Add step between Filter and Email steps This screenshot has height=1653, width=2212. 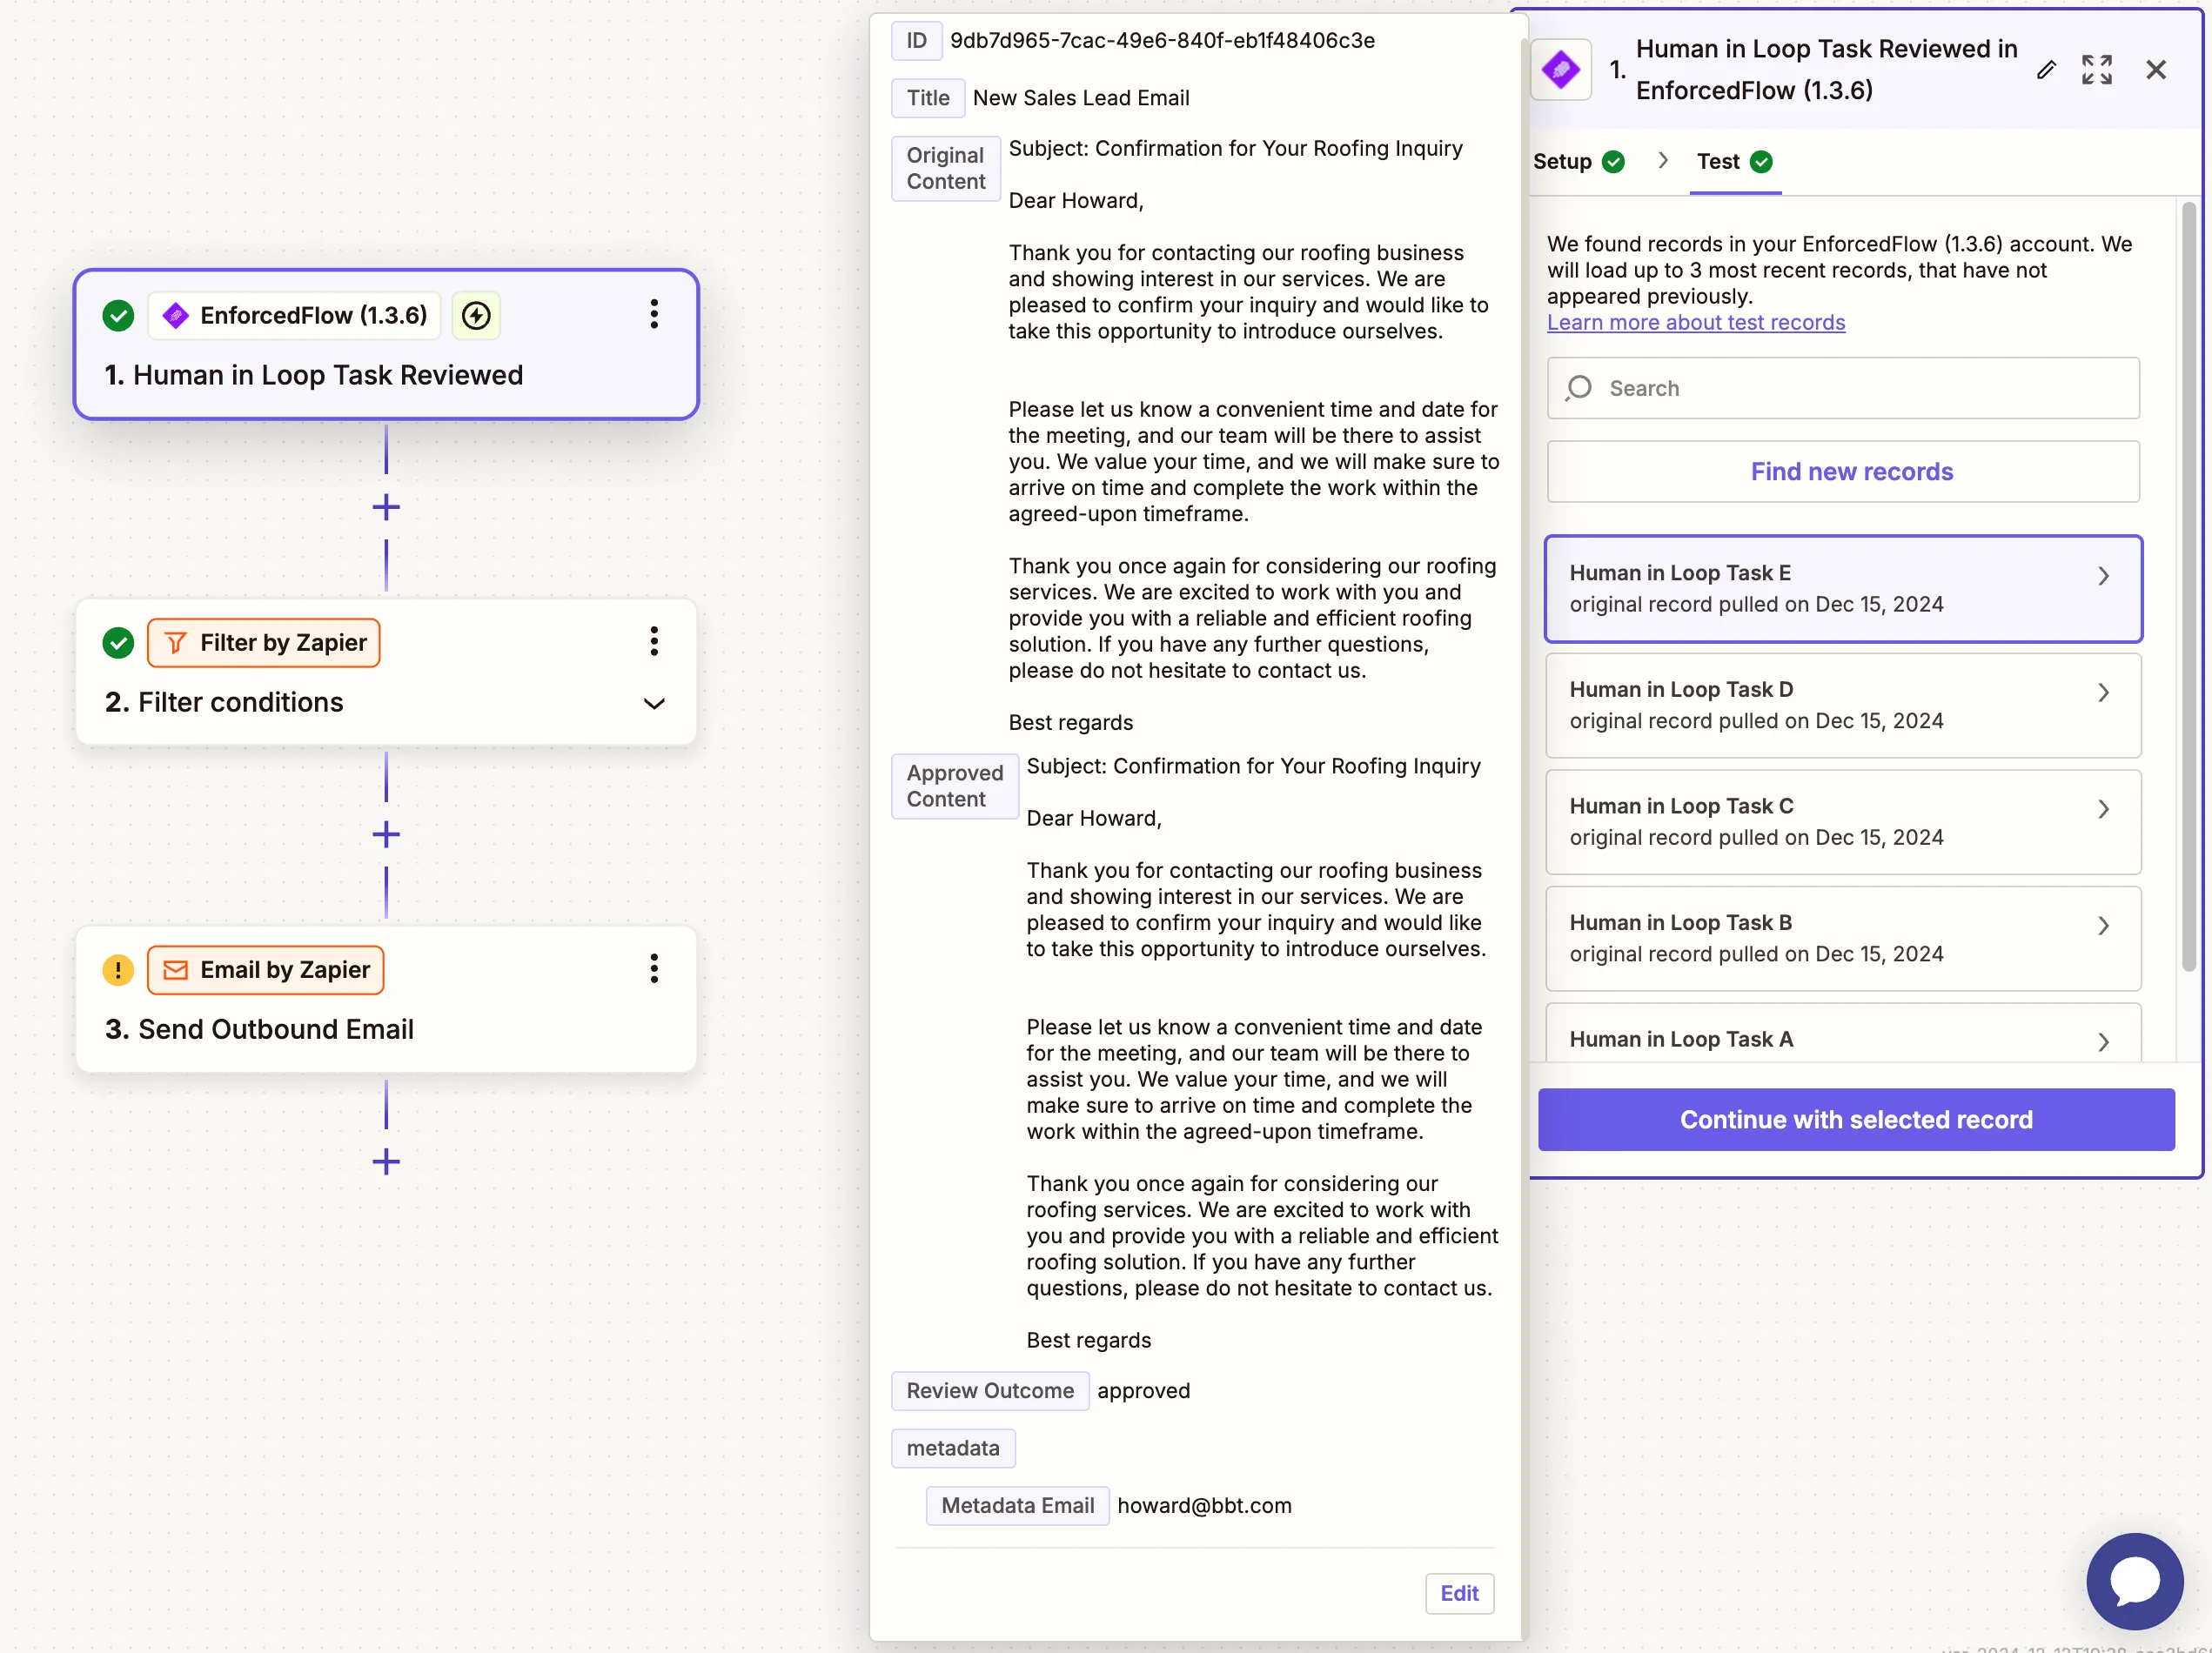coord(386,835)
